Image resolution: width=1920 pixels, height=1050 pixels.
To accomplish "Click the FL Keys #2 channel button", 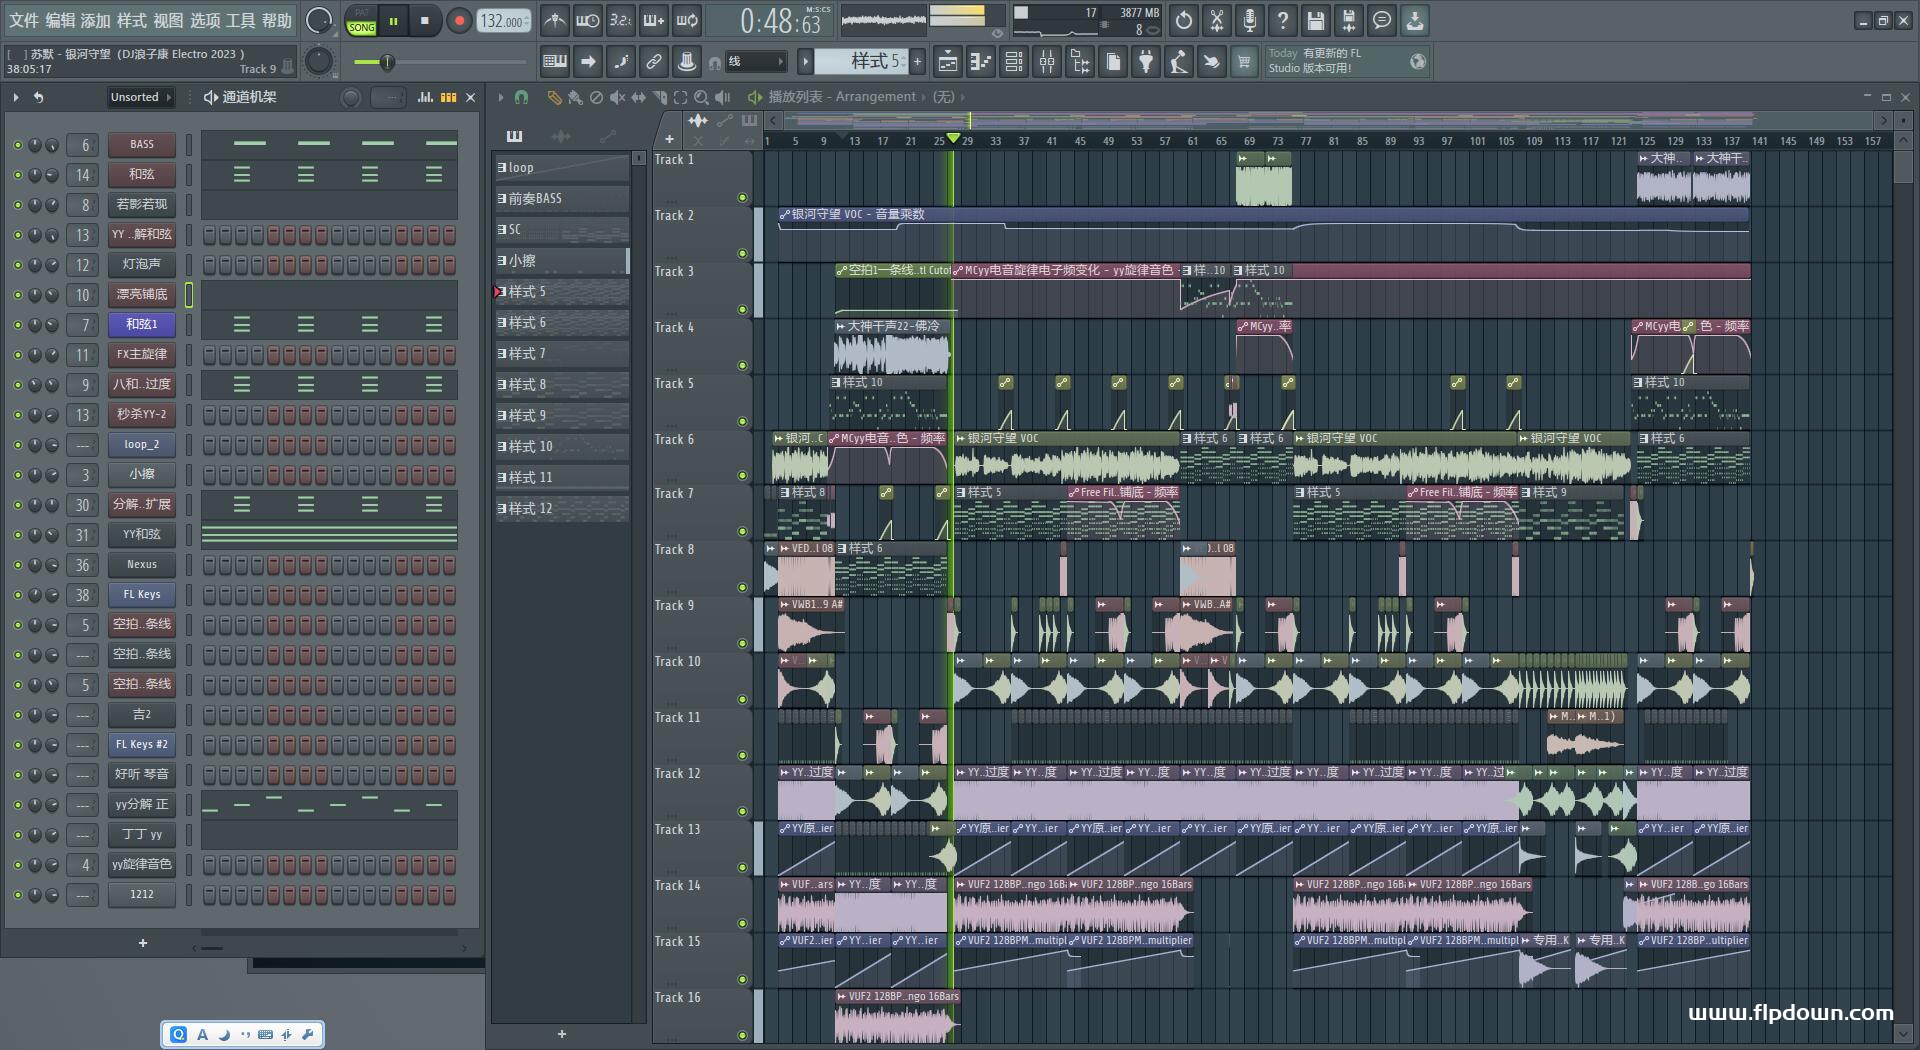I will click(142, 745).
